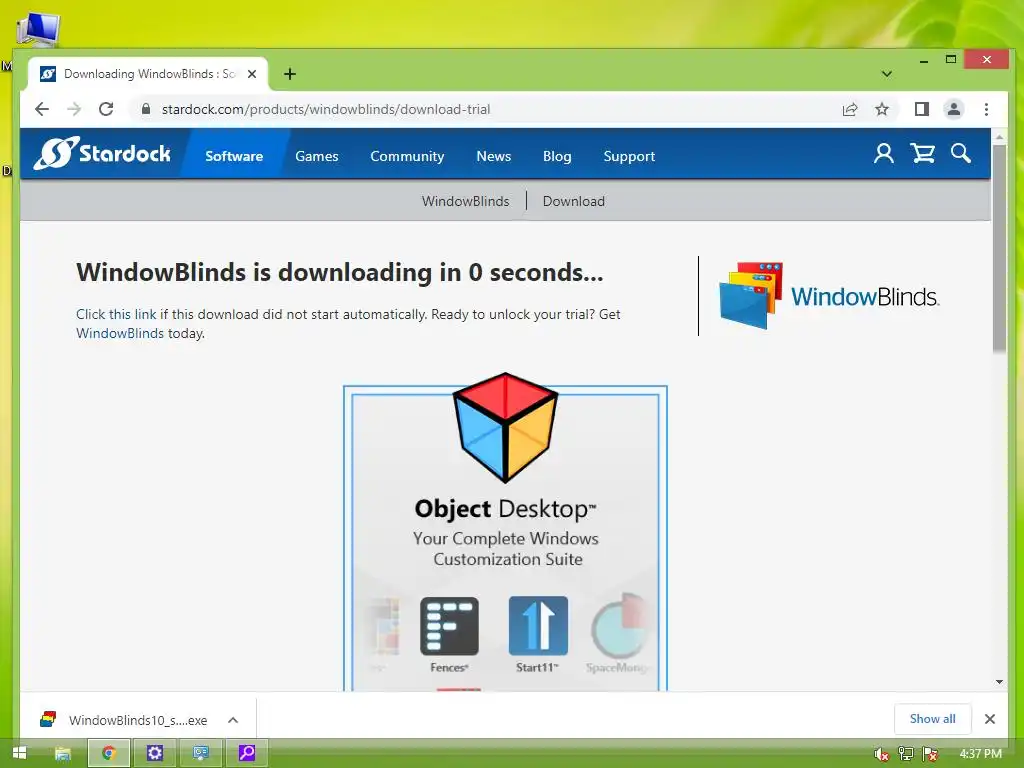The width and height of the screenshot is (1024, 768).
Task: Reload the Stardock page
Action: click(x=106, y=109)
